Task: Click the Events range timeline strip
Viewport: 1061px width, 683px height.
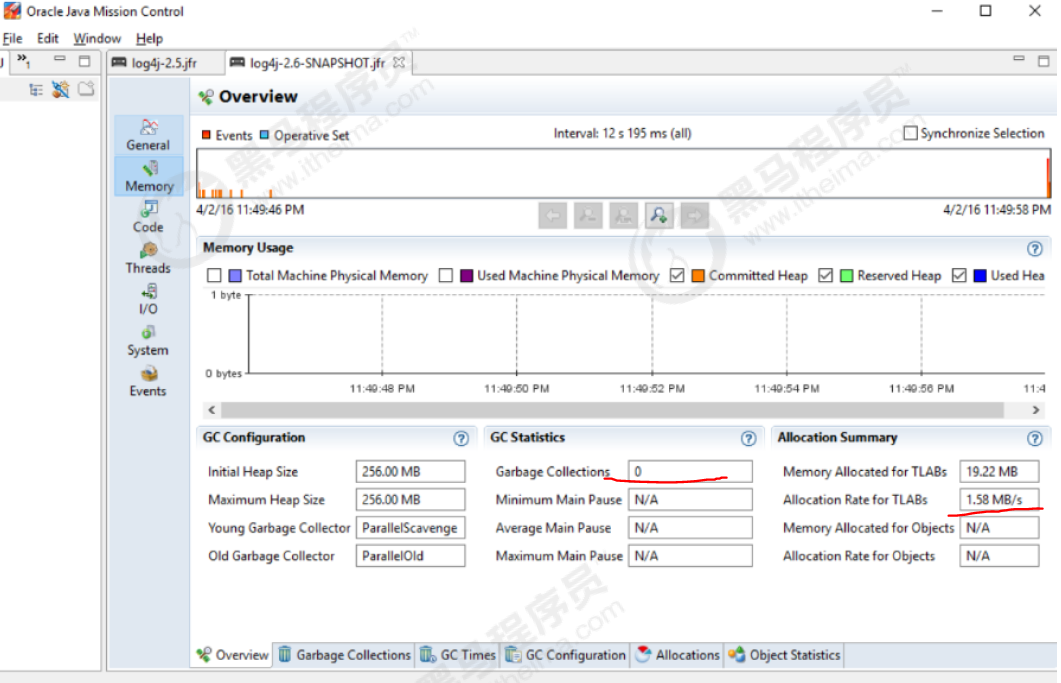Action: (x=623, y=173)
